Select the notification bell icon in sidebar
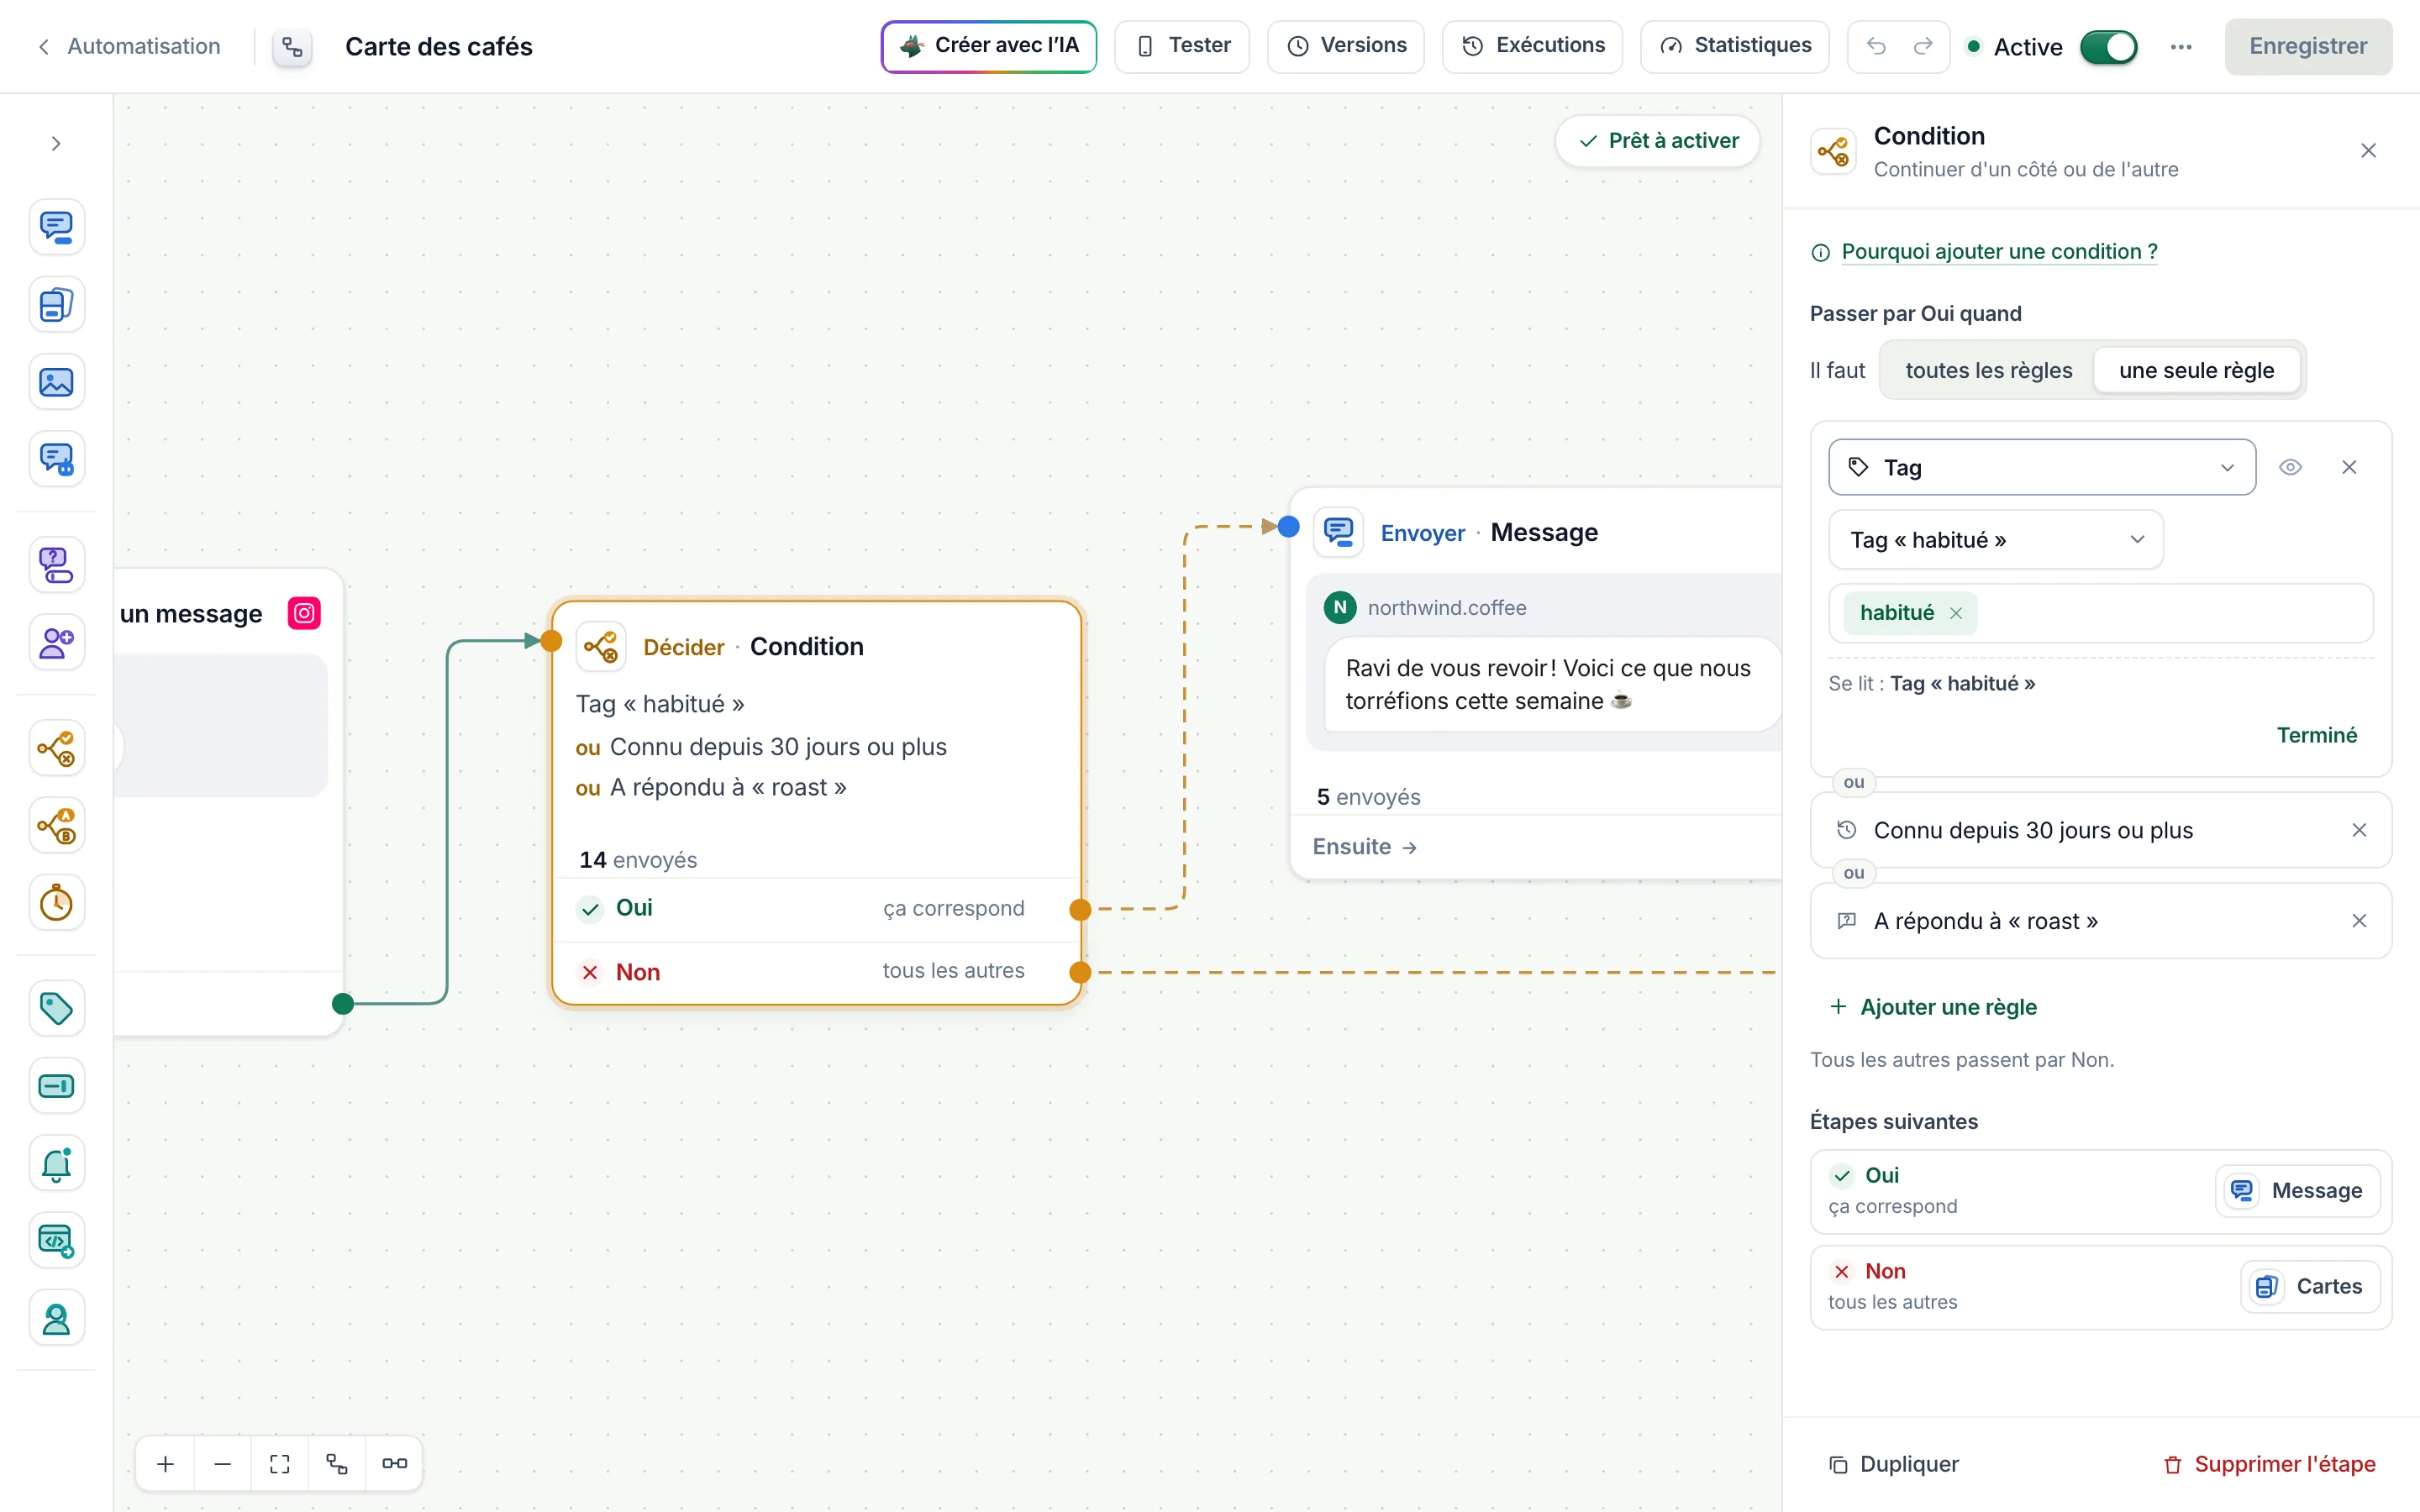The width and height of the screenshot is (2420, 1512). point(56,1163)
